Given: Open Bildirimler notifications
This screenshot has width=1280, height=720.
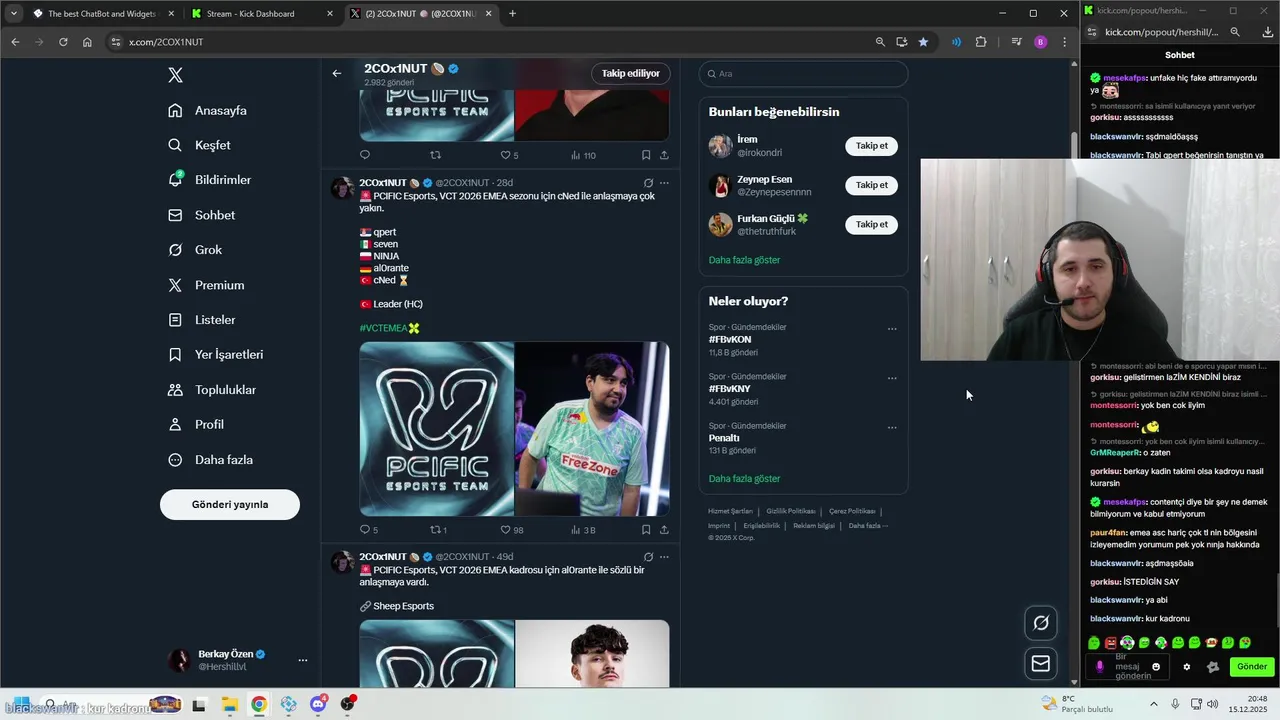Looking at the screenshot, I should point(210,180).
